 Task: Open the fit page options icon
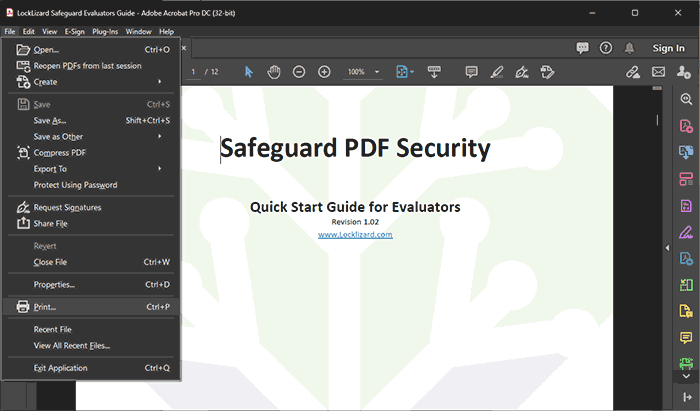[x=404, y=72]
